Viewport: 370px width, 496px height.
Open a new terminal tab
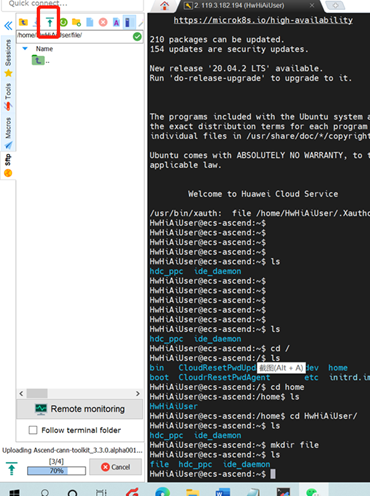click(335, 5)
